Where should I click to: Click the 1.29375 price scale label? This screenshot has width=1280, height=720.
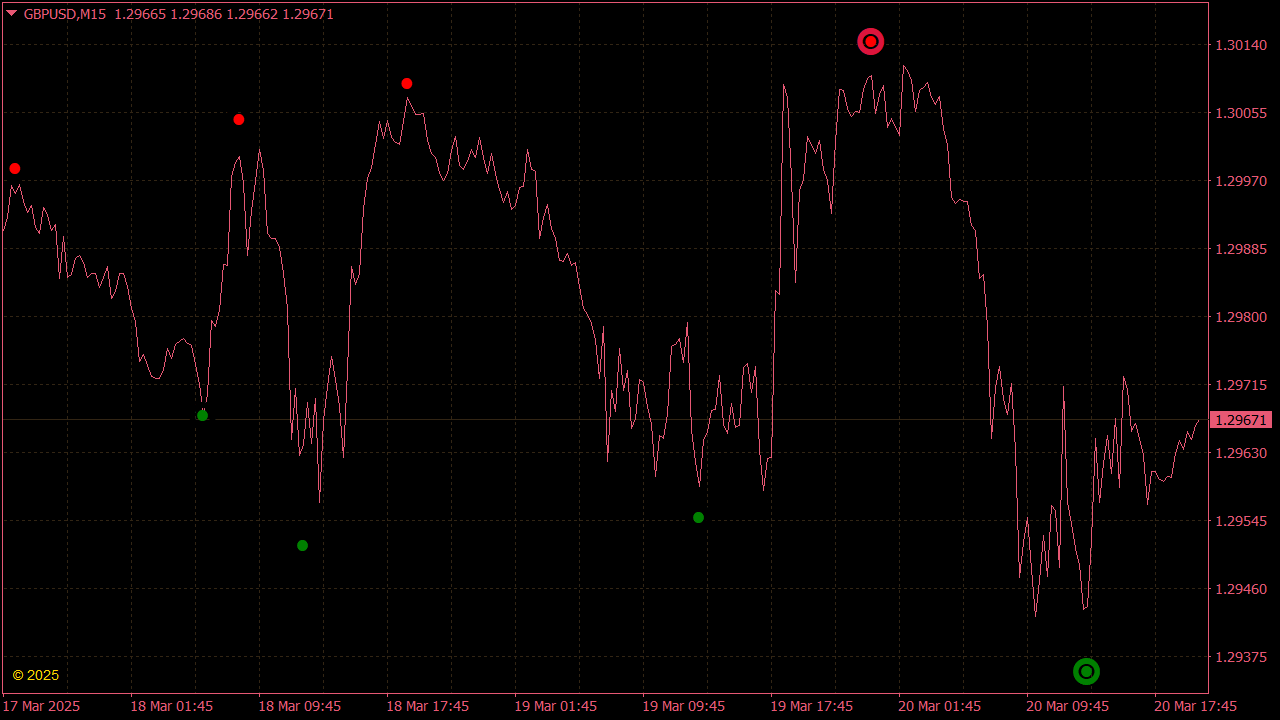1241,657
